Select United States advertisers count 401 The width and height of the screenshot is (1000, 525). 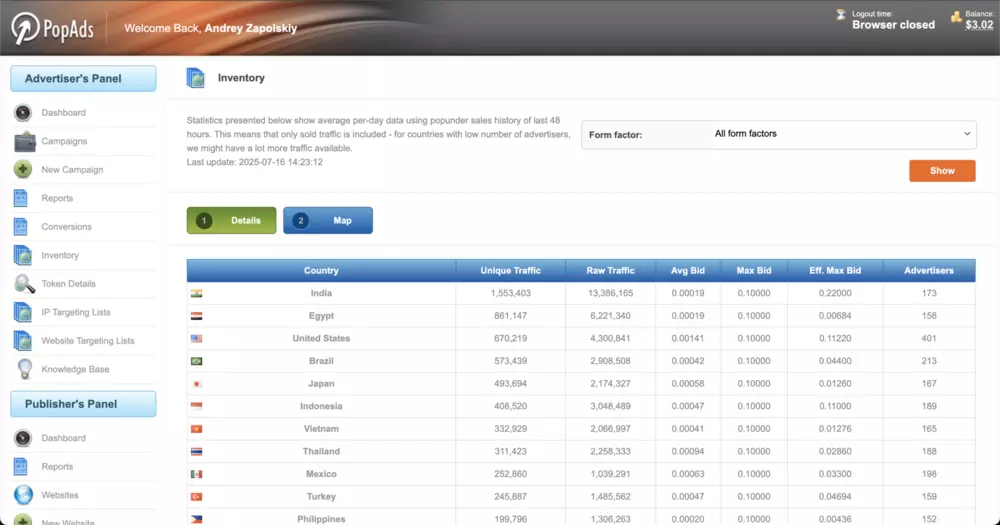pyautogui.click(x=929, y=339)
